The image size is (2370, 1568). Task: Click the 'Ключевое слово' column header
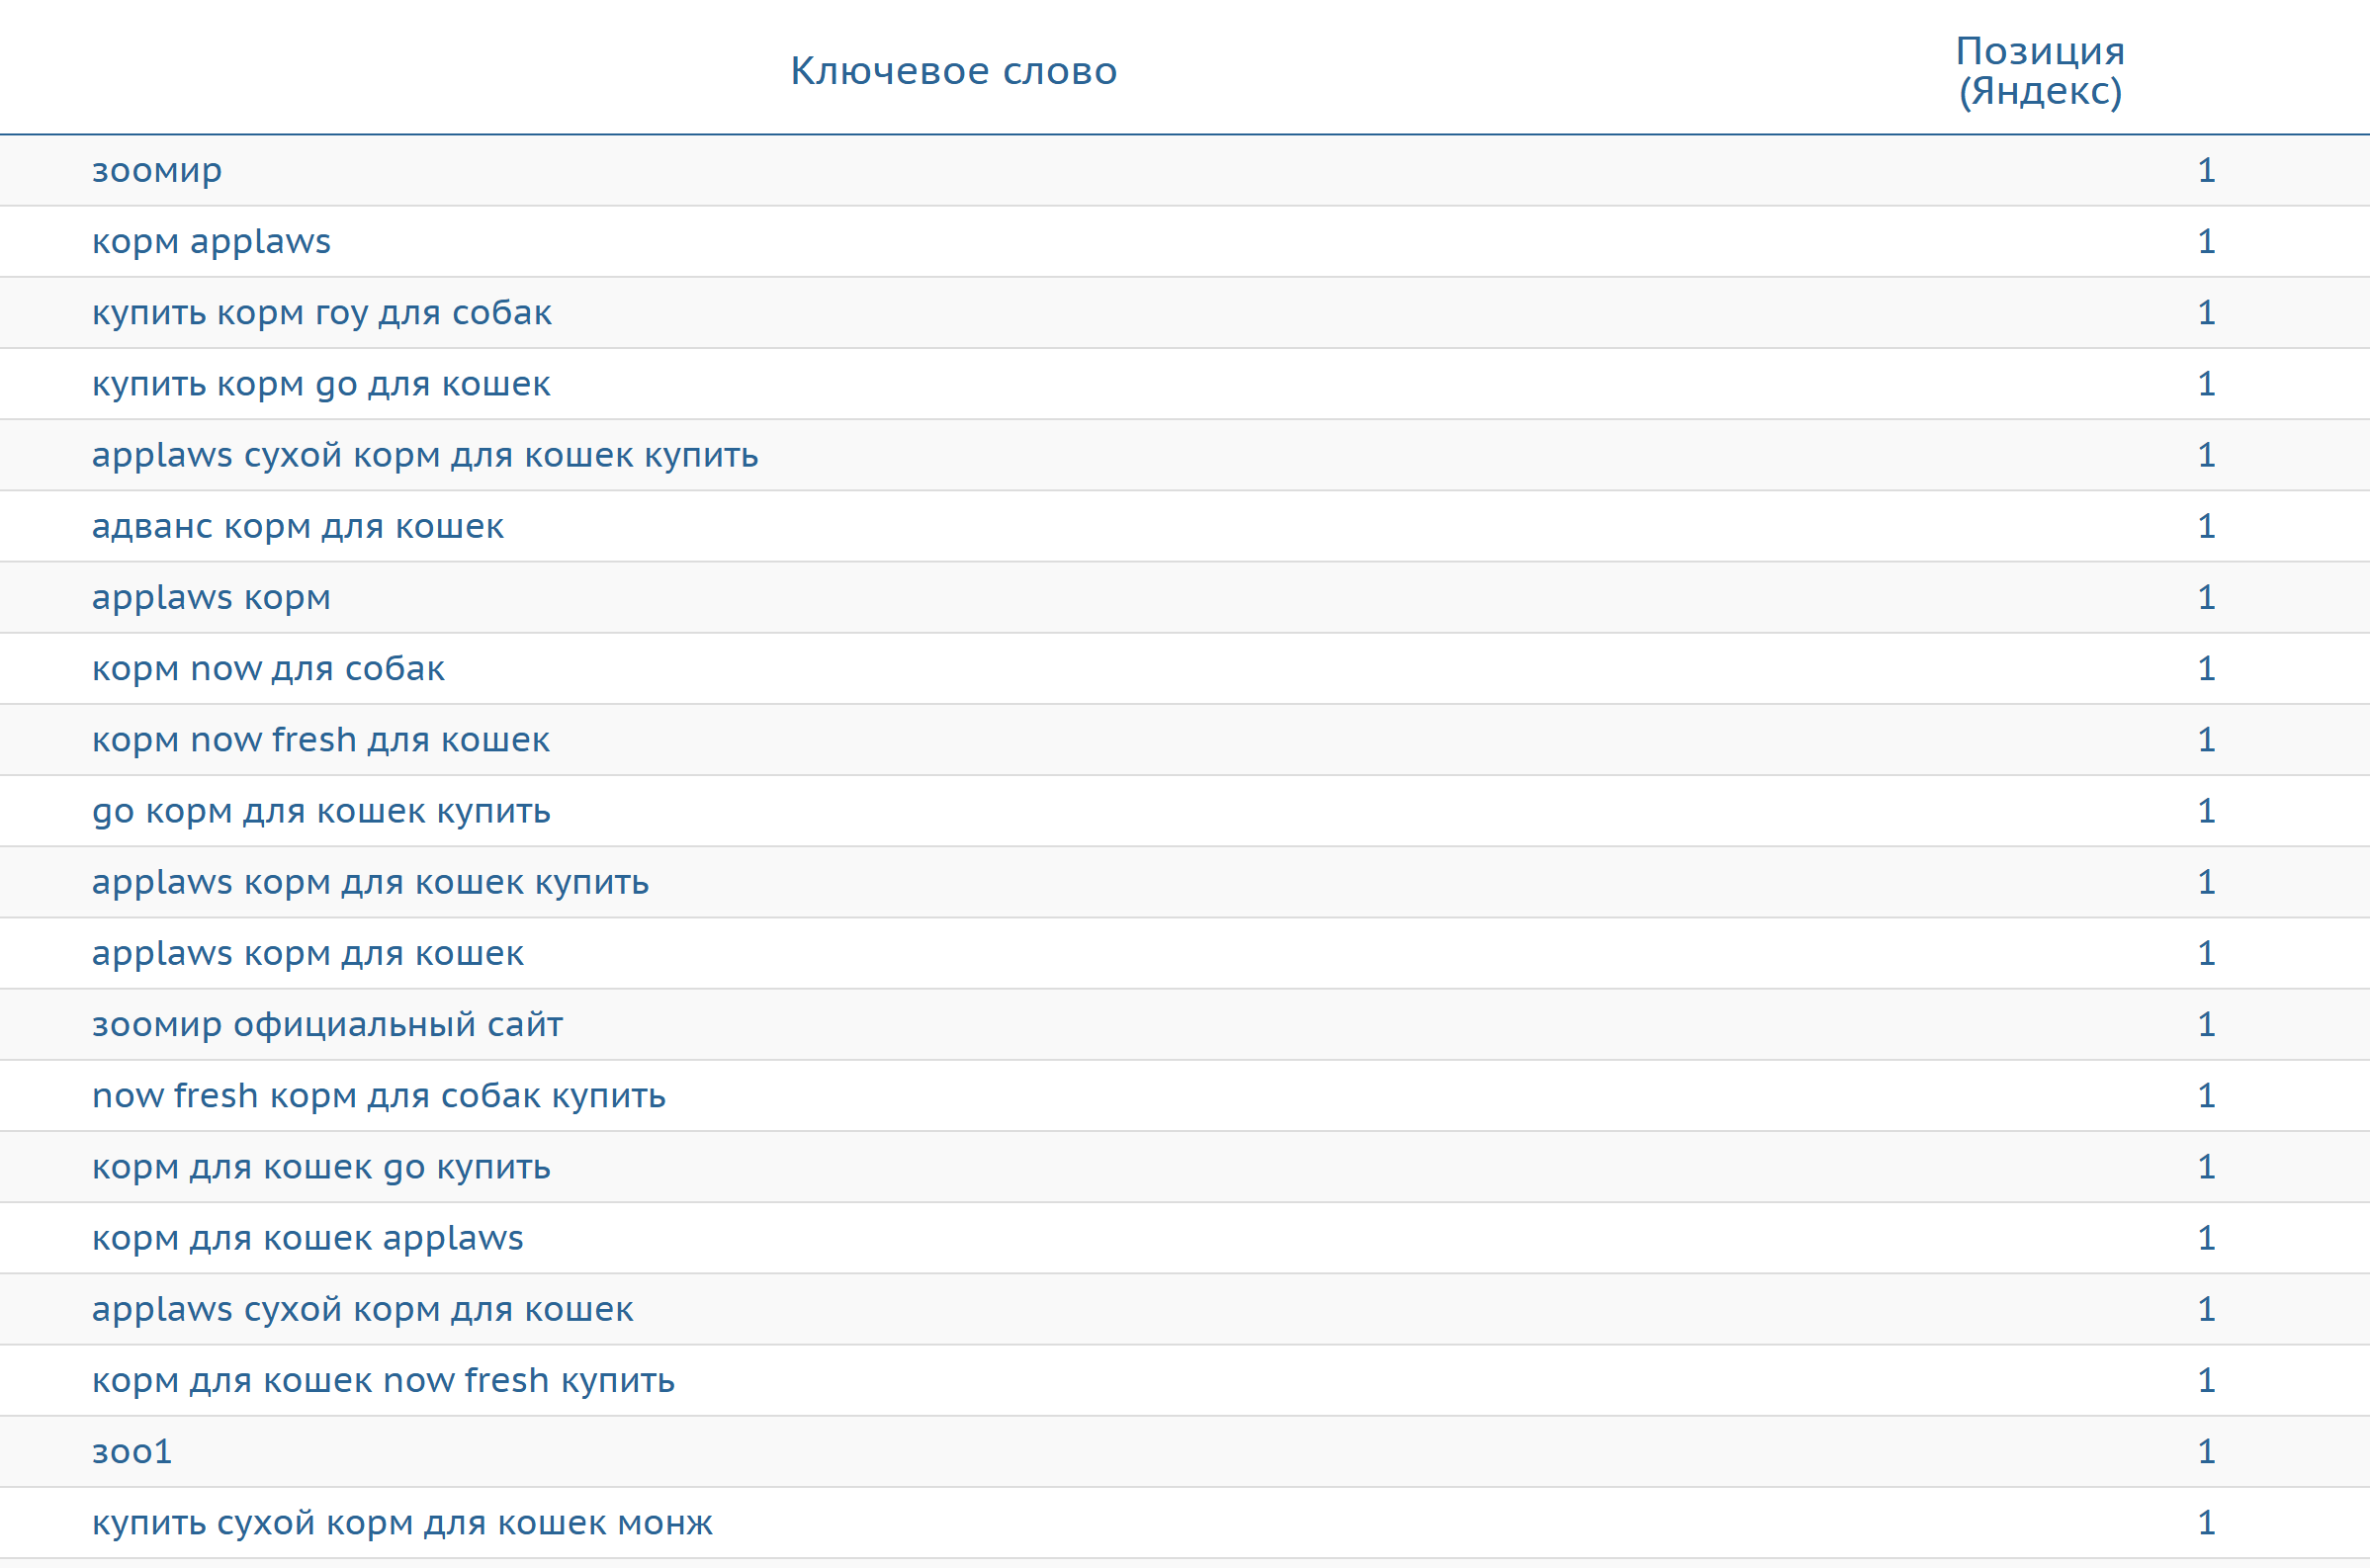coord(953,71)
